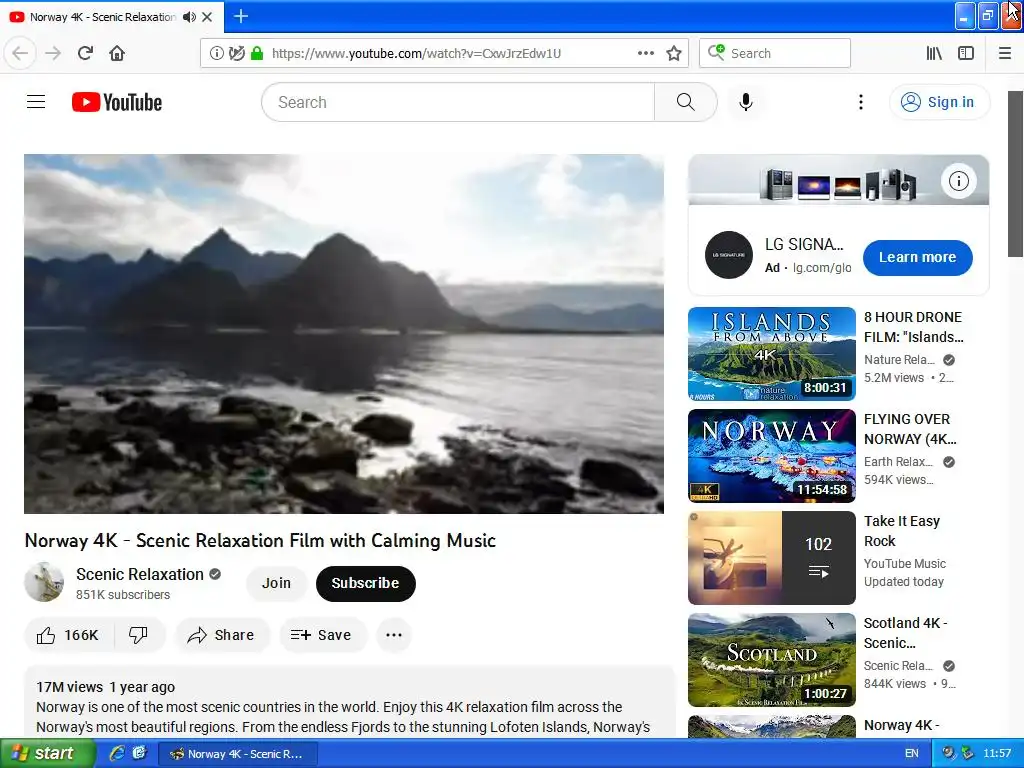
Task: Click the 851K subscribers text
Action: [x=123, y=594]
